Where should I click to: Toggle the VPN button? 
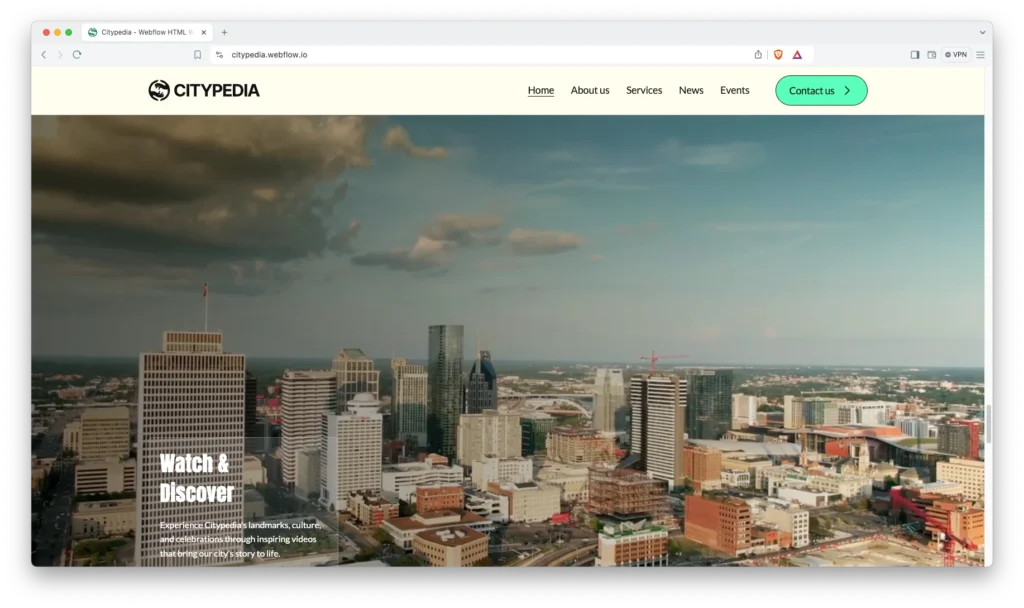956,55
